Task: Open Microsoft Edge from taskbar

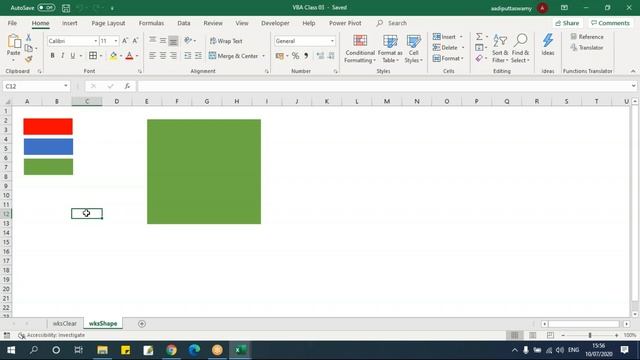Action: click(x=194, y=350)
